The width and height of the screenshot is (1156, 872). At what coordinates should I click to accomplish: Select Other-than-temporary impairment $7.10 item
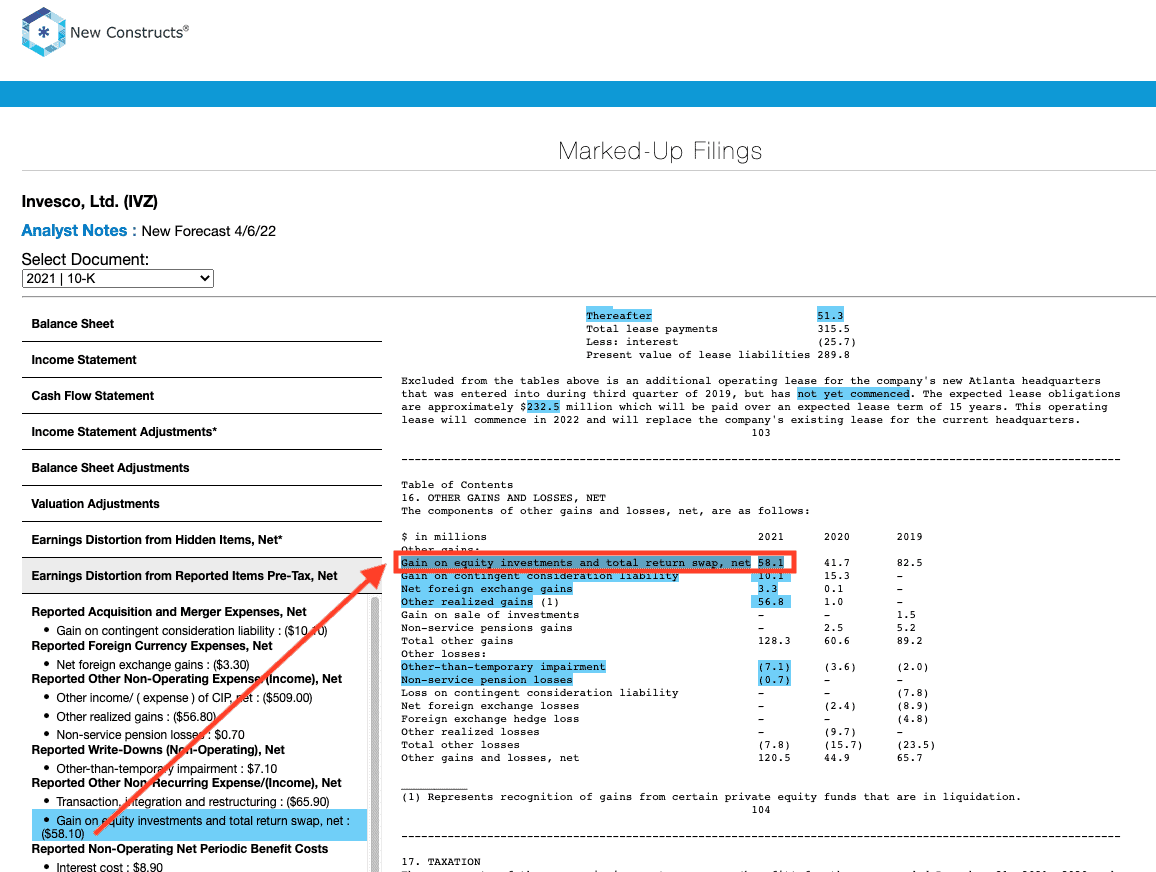click(x=167, y=769)
